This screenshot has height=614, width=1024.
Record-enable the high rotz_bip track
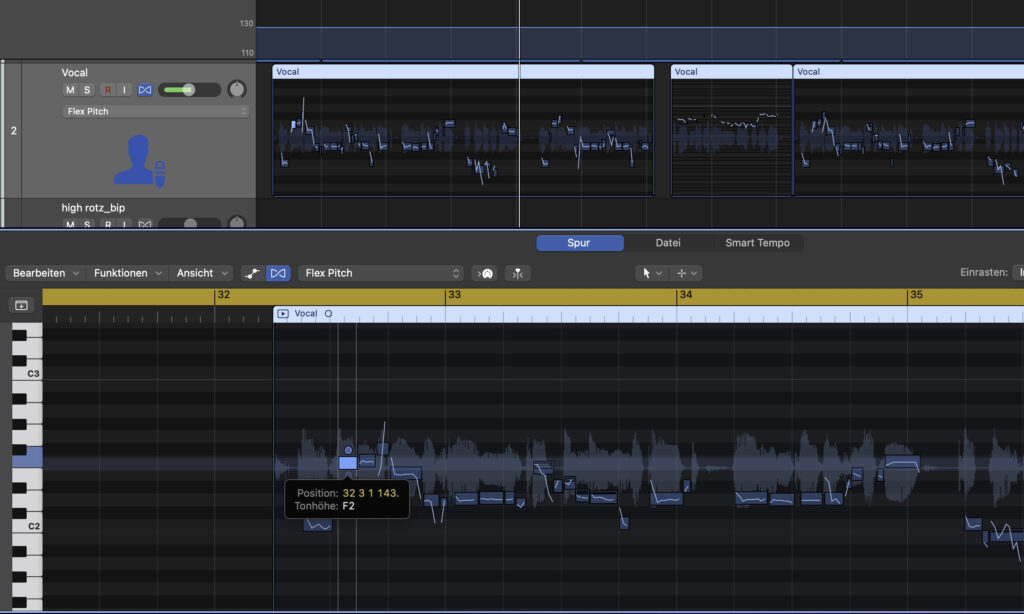pos(108,224)
